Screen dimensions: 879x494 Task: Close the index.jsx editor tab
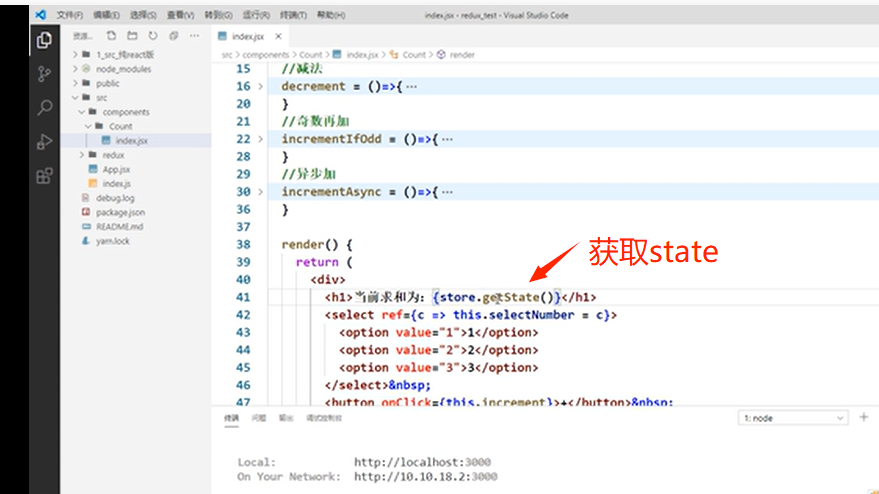278,36
